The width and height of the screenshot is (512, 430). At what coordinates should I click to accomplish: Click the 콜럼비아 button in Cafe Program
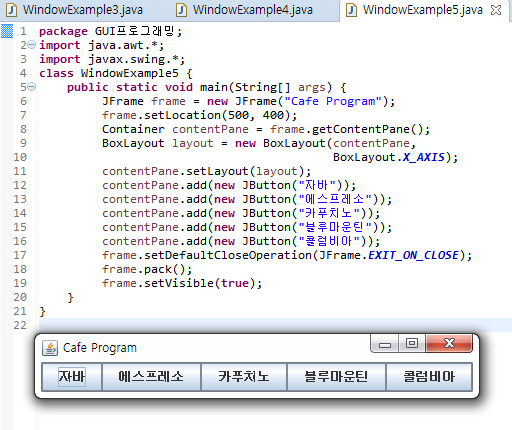[429, 377]
